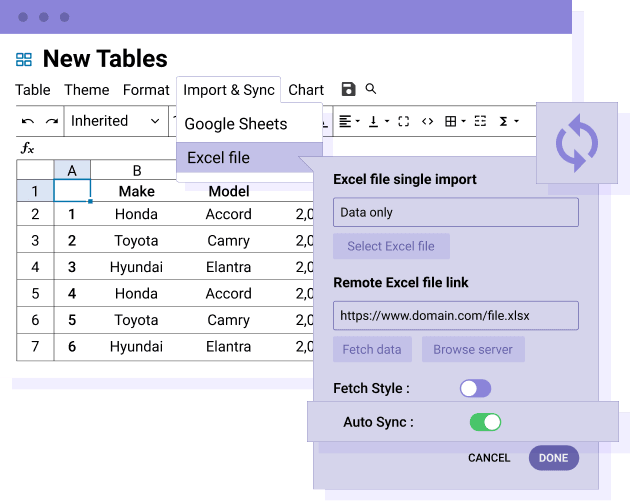Enable the Fetch Style toggle
The width and height of the screenshot is (630, 501).
(x=475, y=388)
